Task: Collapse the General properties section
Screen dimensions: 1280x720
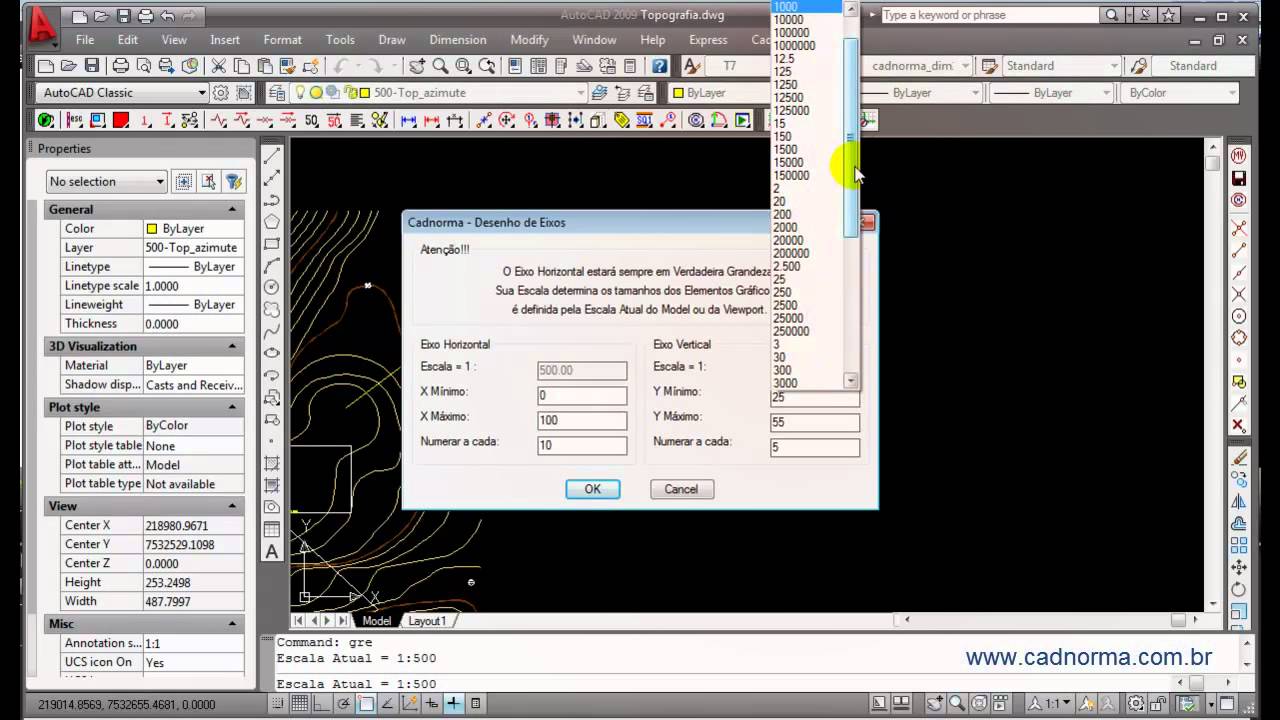Action: (232, 209)
